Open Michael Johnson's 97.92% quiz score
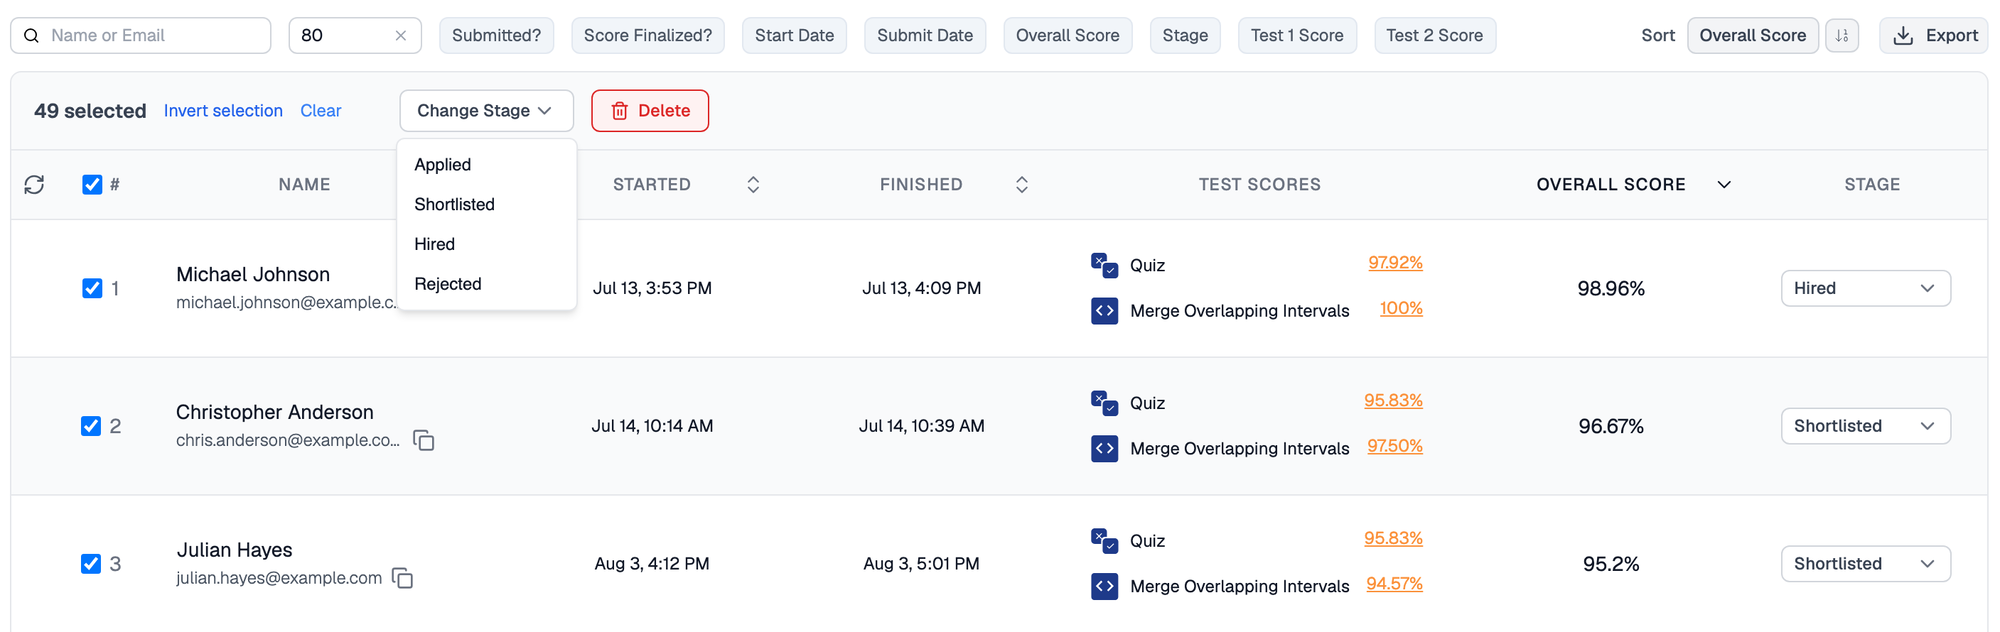Screen dimensions: 2000x632 tap(1395, 263)
